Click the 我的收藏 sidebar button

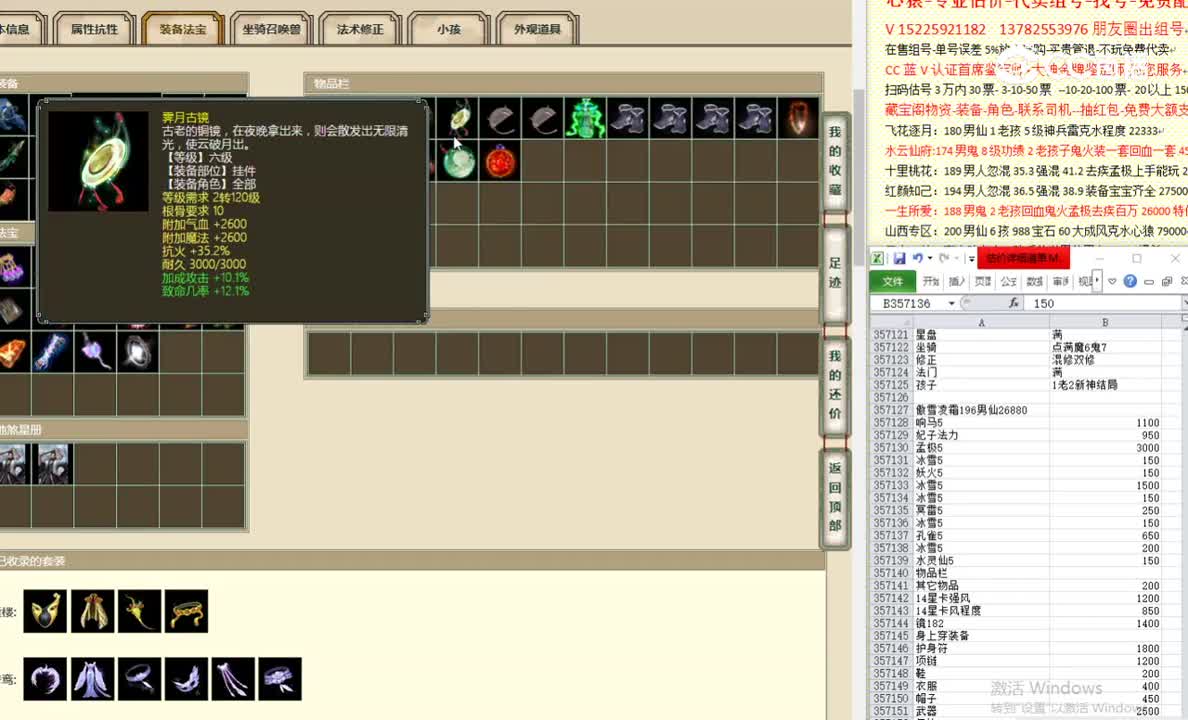[x=835, y=160]
